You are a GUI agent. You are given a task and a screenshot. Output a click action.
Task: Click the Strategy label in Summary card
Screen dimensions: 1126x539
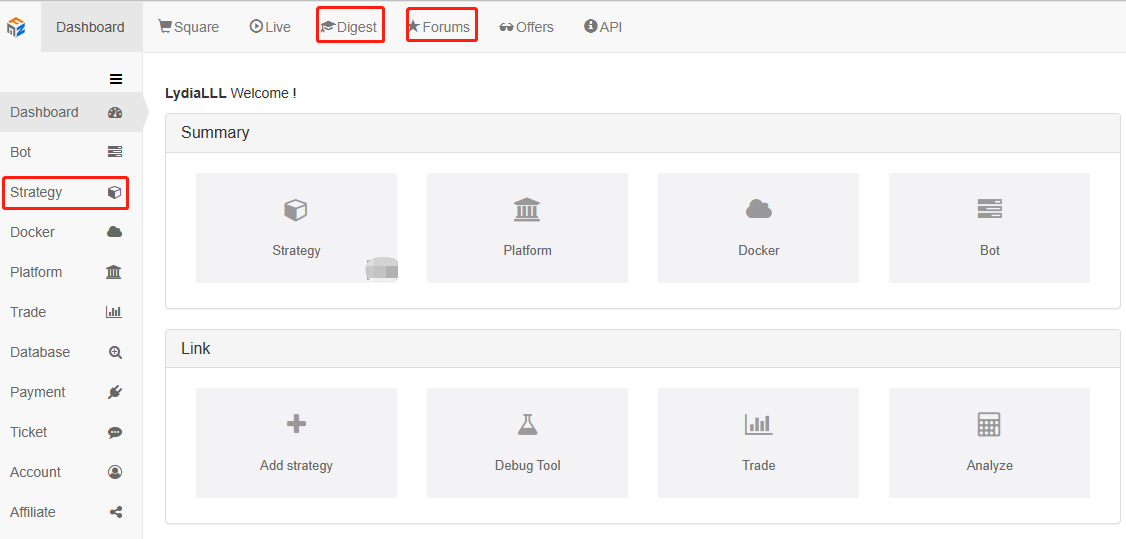point(297,251)
